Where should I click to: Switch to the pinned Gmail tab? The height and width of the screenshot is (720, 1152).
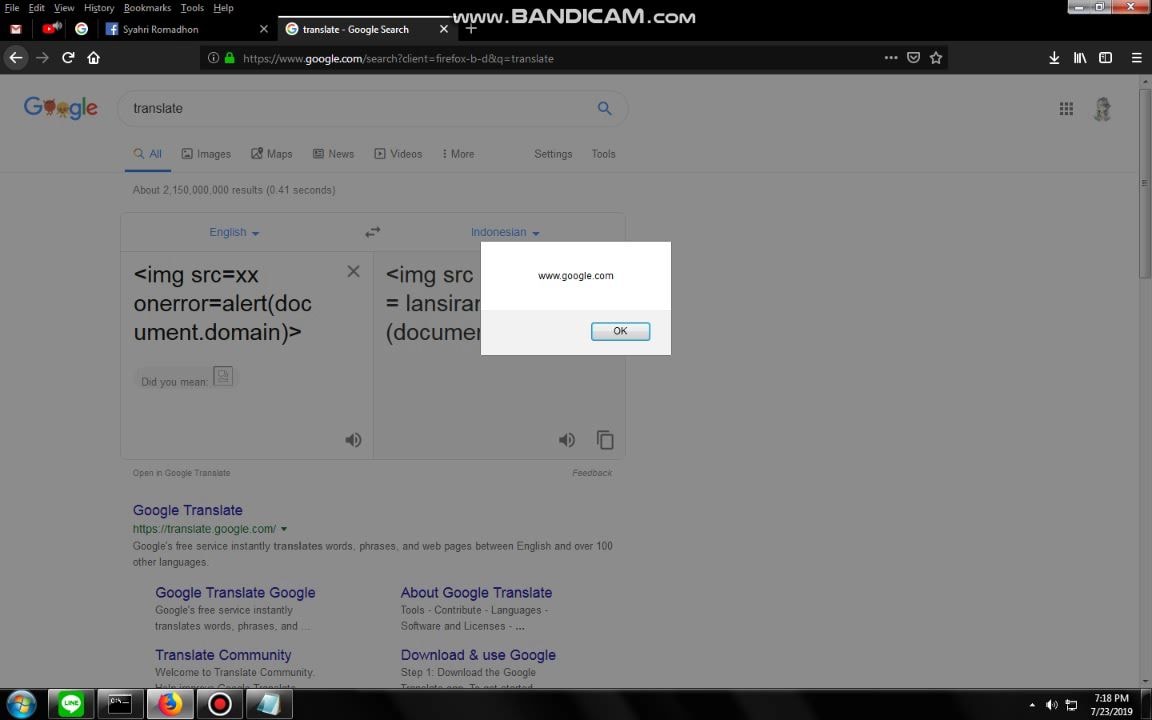click(x=16, y=29)
